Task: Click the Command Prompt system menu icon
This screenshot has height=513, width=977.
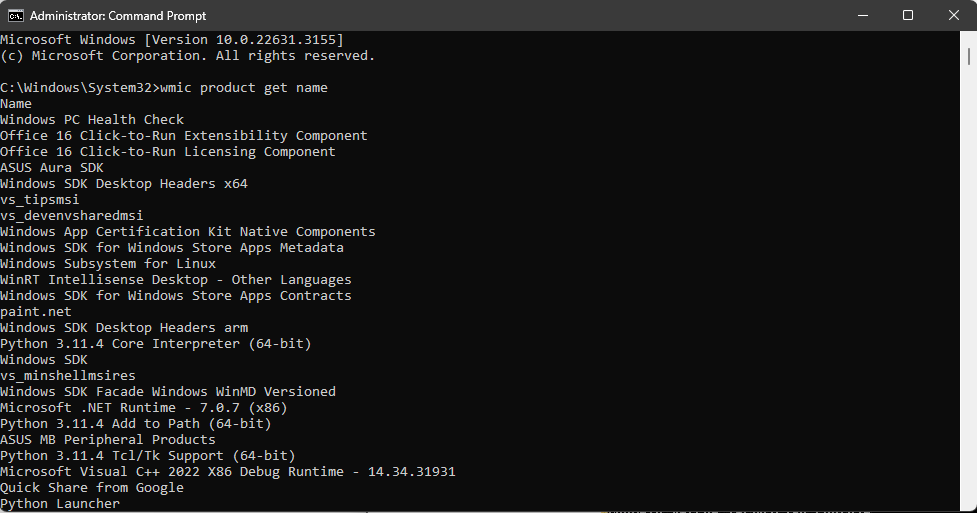Action: [x=16, y=15]
